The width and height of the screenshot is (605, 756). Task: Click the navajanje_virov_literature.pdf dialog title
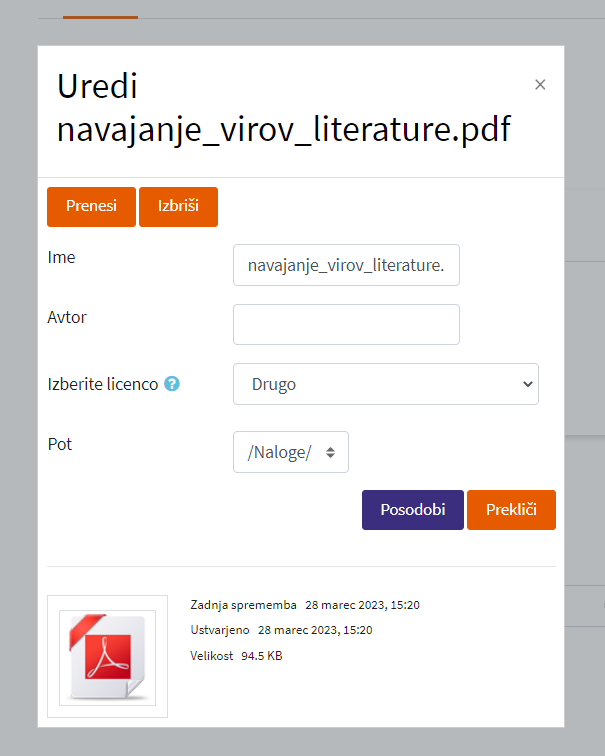(x=283, y=129)
